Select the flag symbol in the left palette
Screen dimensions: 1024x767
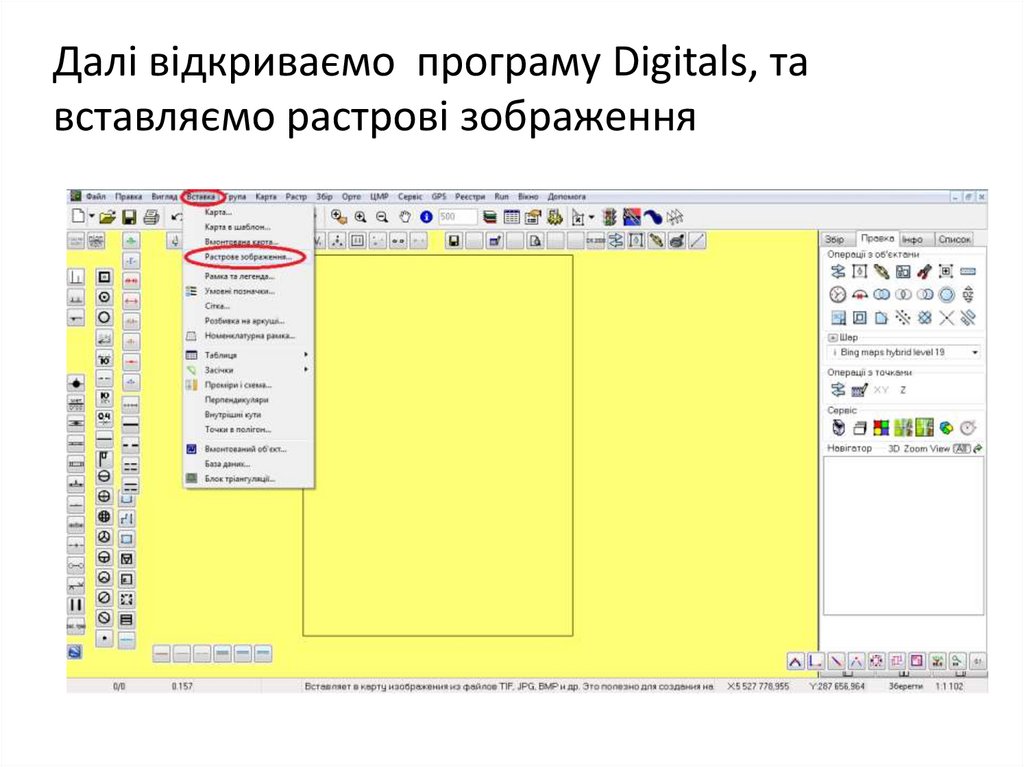[x=104, y=459]
